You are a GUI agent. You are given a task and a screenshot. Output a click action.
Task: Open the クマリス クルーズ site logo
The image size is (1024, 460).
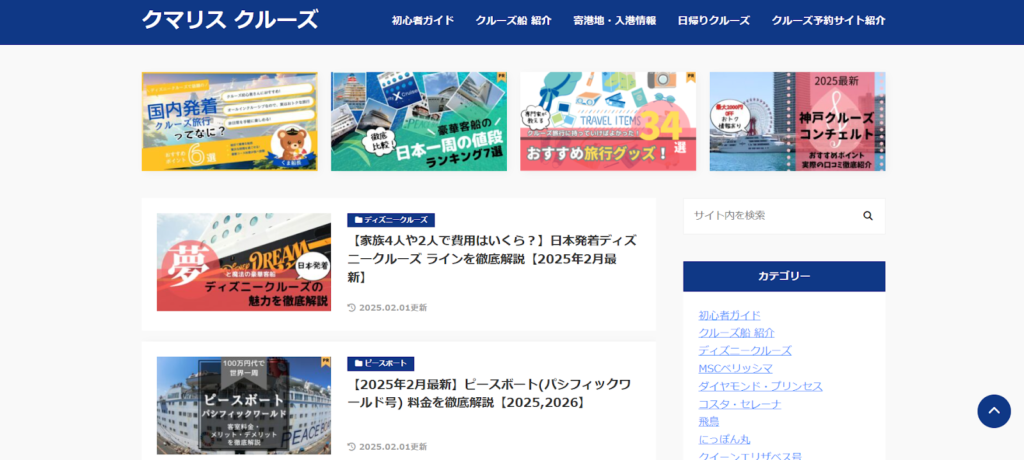[230, 20]
